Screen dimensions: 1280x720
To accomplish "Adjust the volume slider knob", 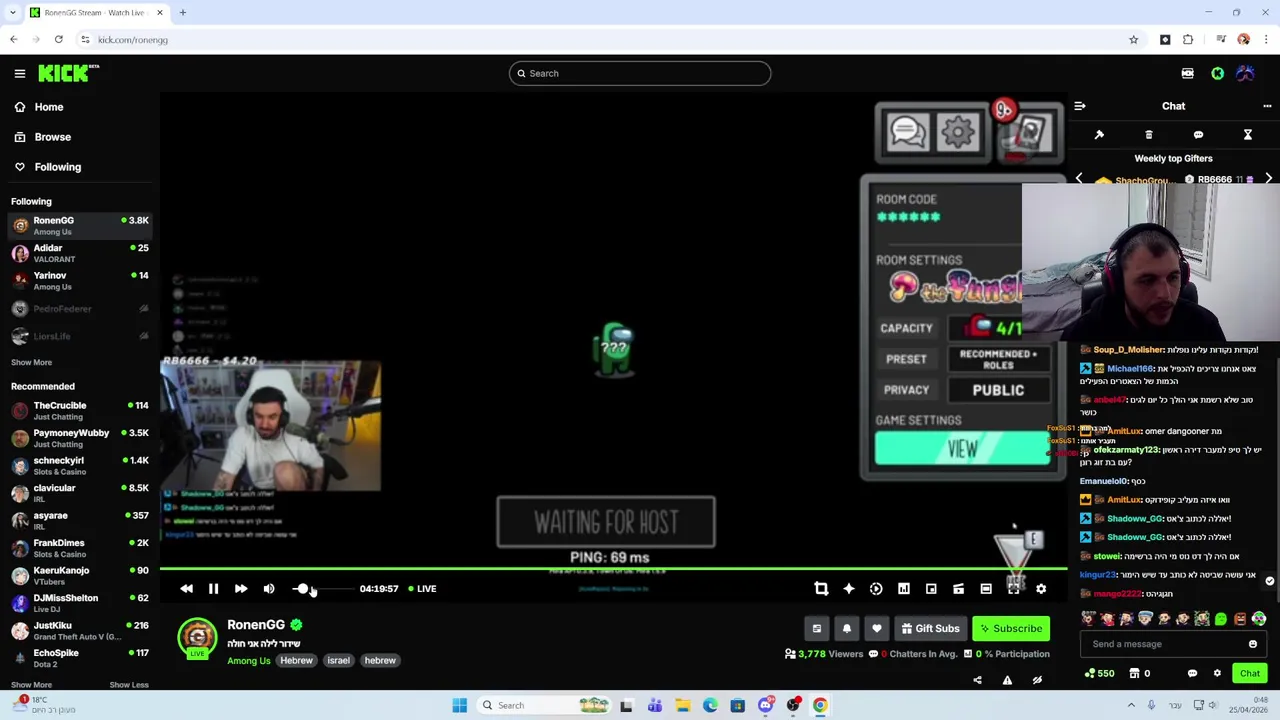I will (302, 589).
